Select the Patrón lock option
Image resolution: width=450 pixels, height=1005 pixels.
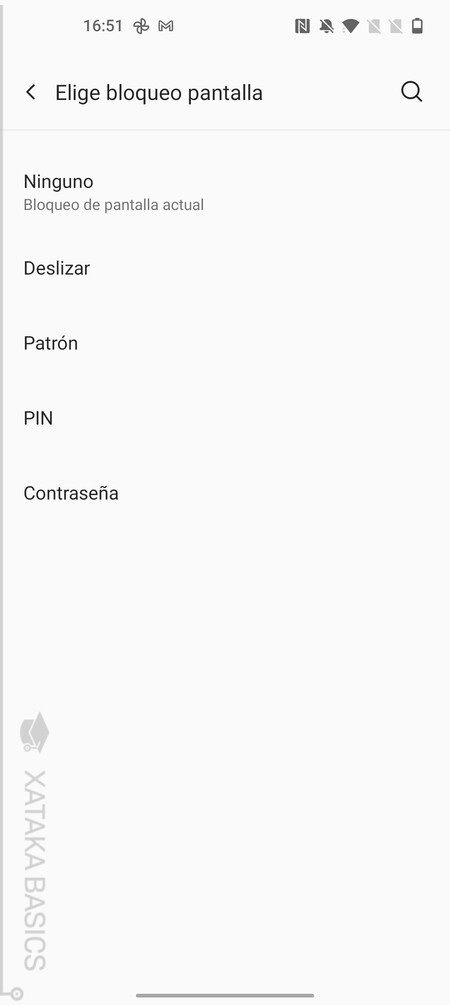pyautogui.click(x=225, y=343)
